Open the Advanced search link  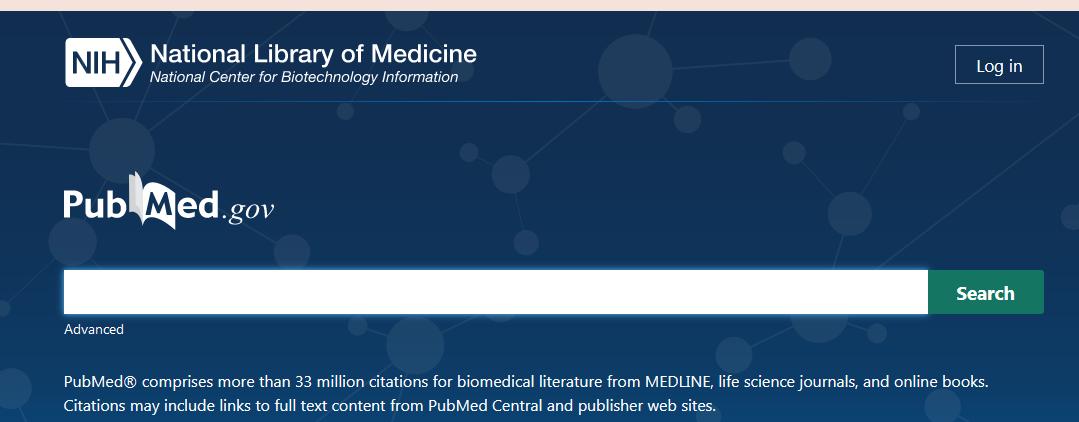[x=94, y=329]
